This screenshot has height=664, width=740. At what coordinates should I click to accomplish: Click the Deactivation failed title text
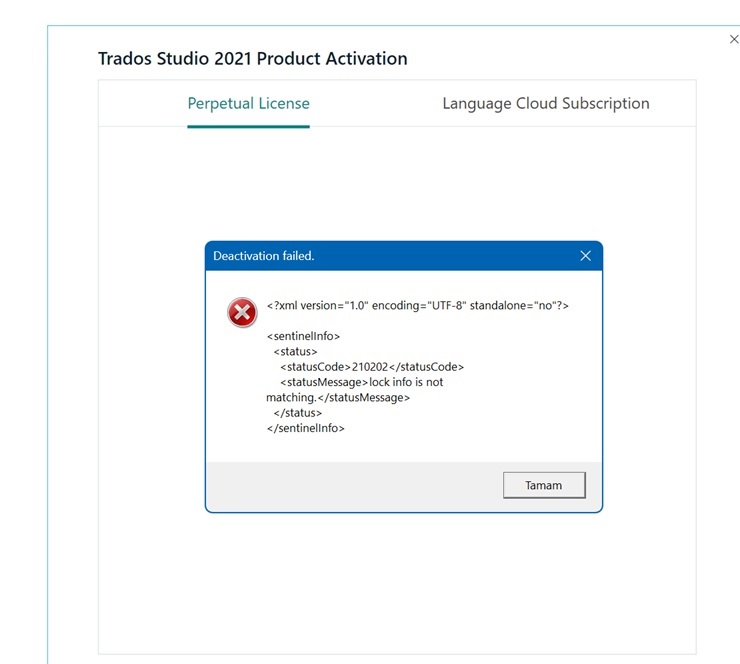pos(263,256)
